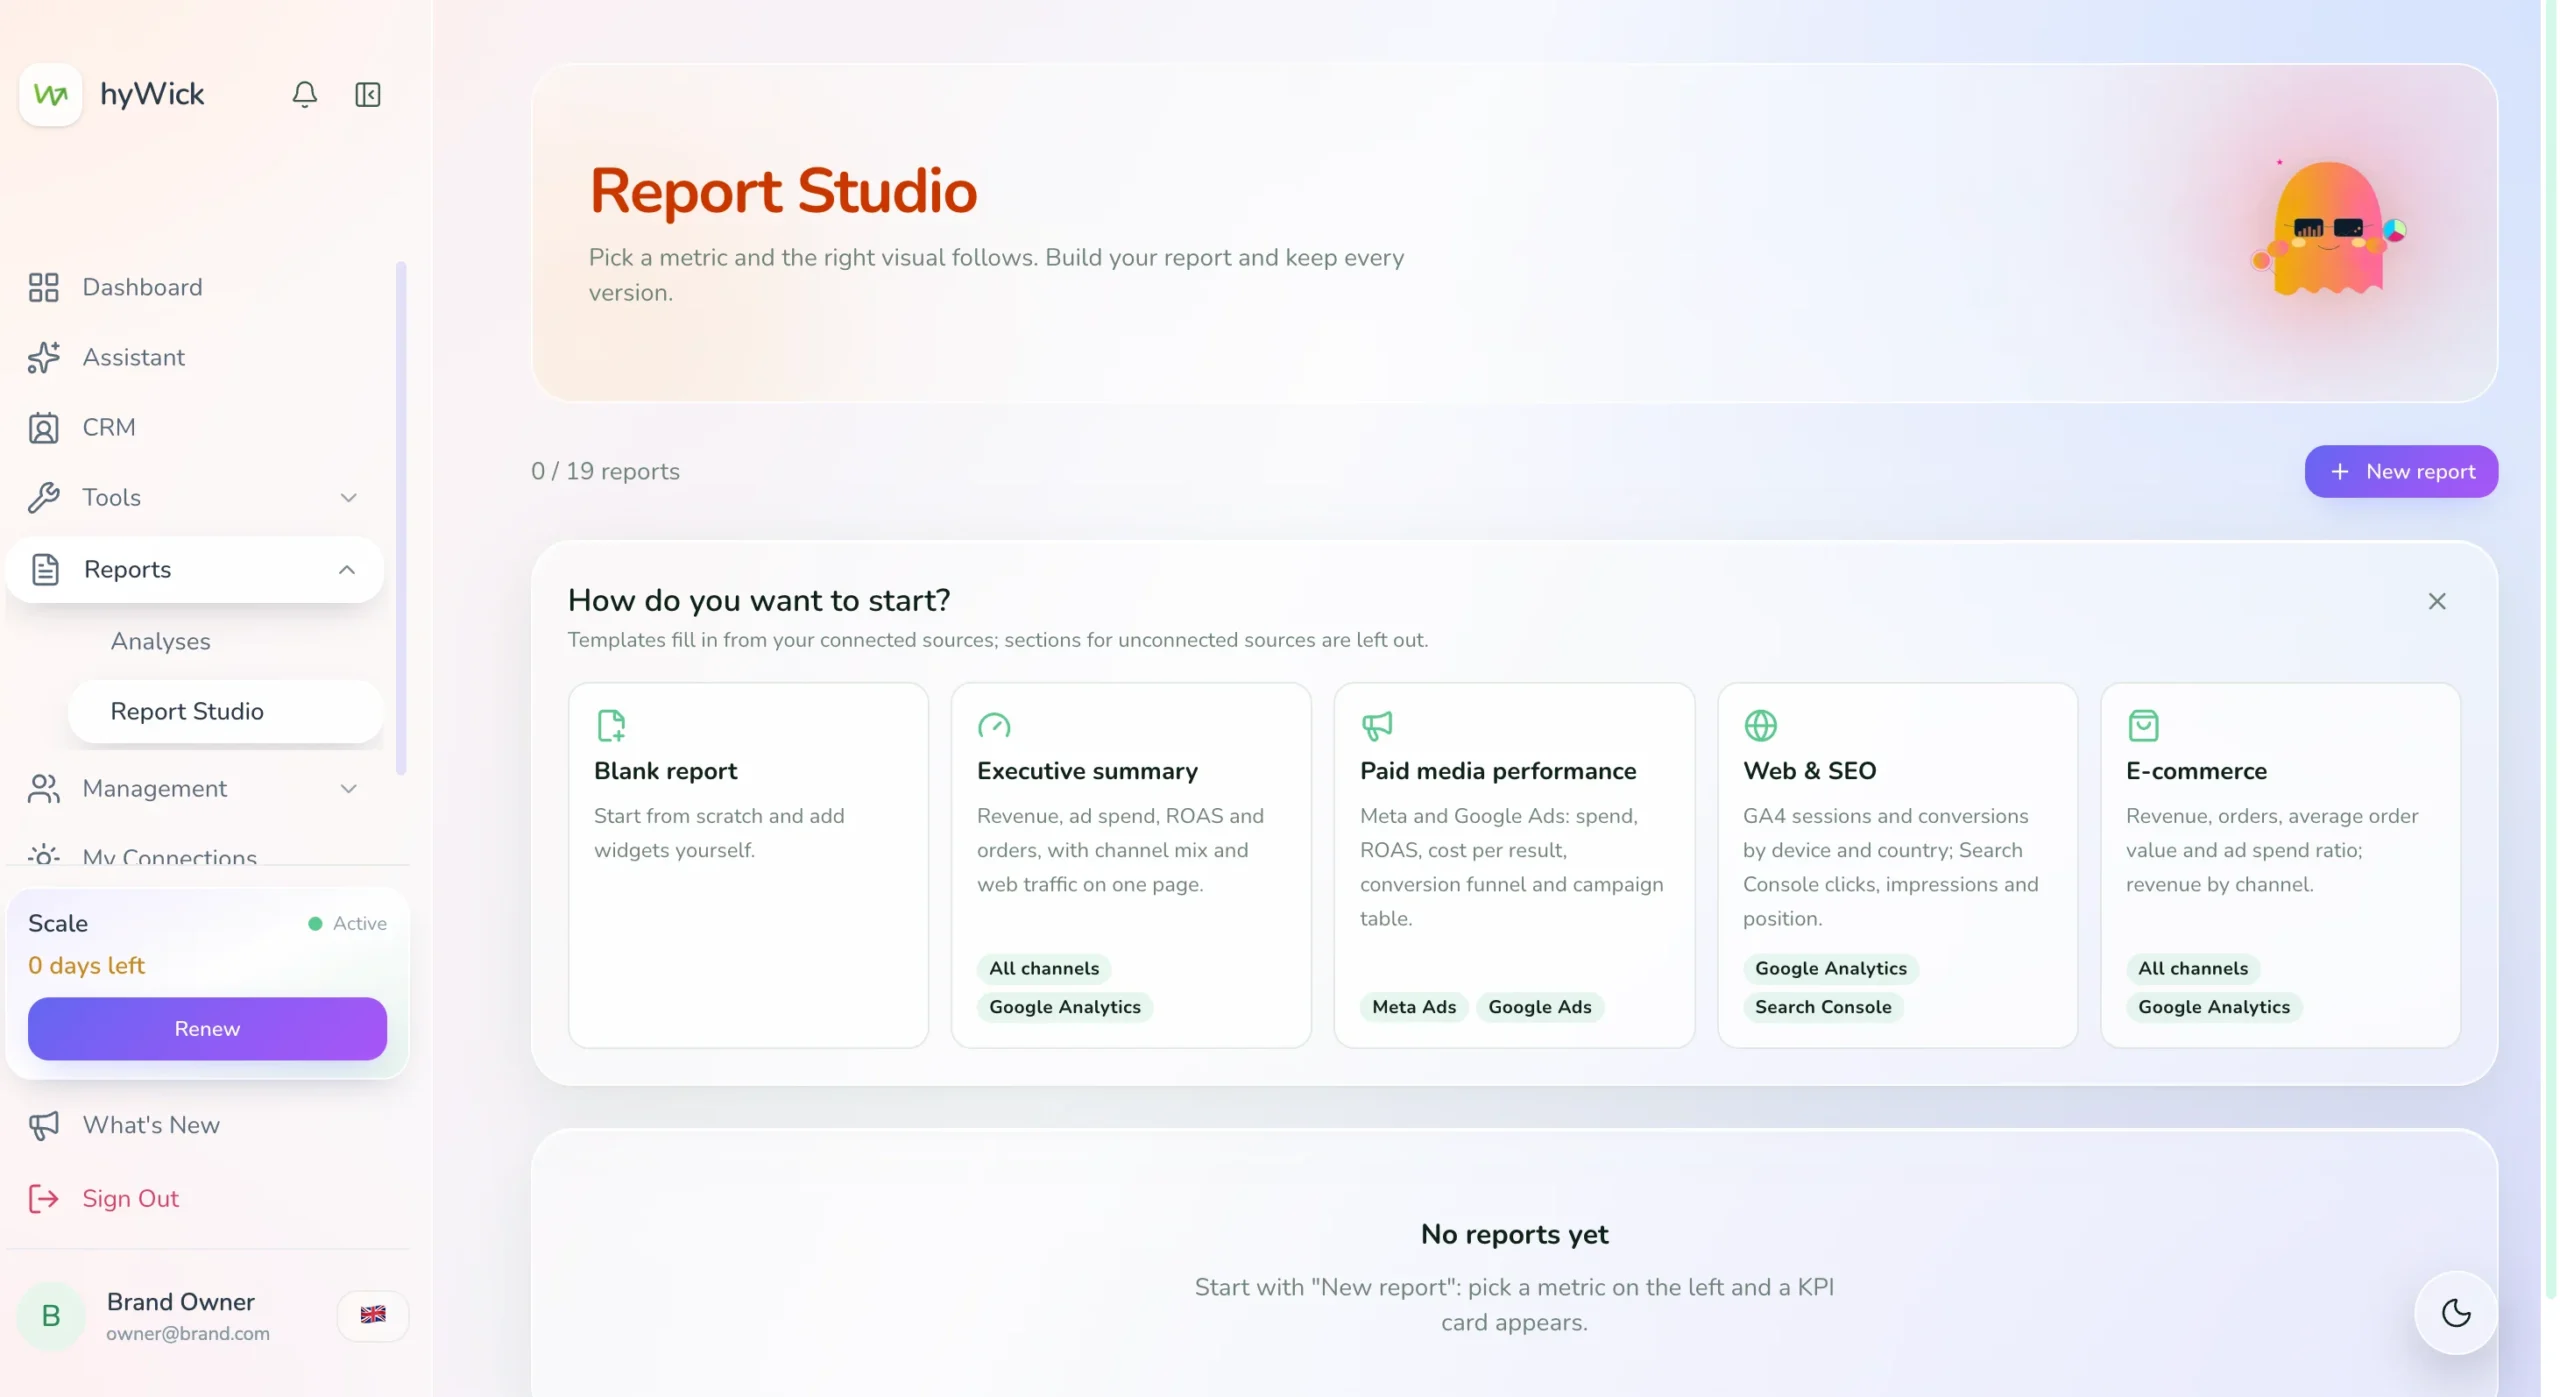Image resolution: width=2560 pixels, height=1397 pixels.
Task: Choose the Executive summary template title
Action: [1087, 771]
